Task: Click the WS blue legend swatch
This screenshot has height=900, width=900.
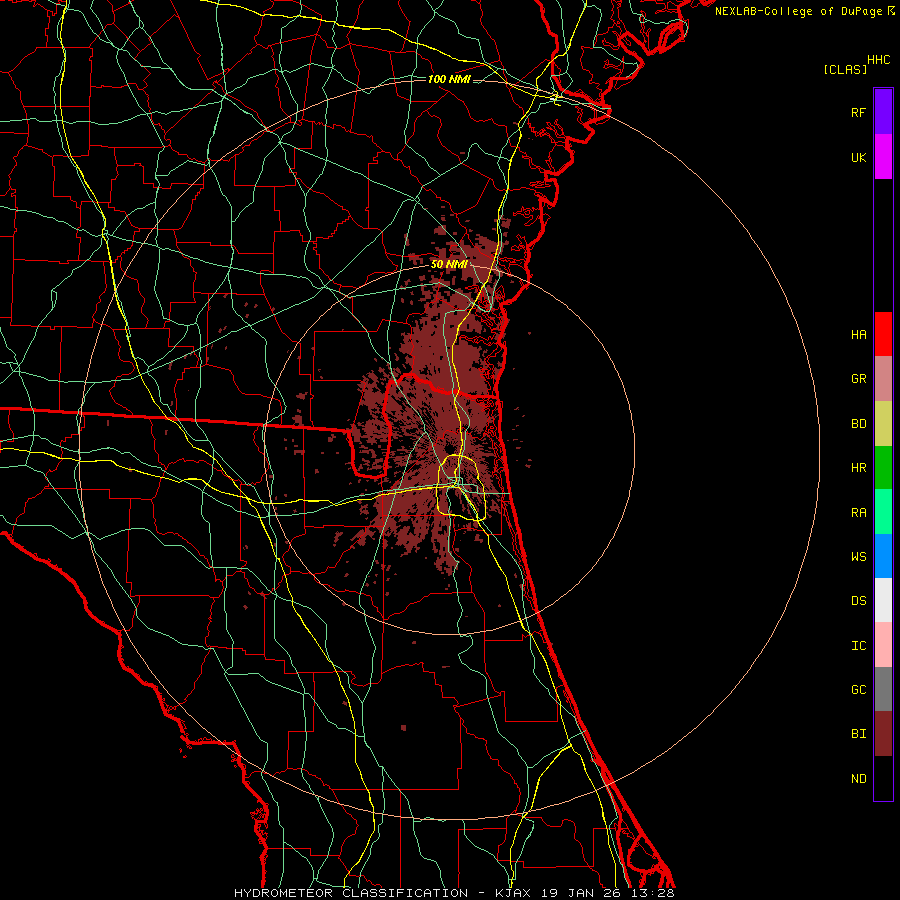Action: pos(883,556)
